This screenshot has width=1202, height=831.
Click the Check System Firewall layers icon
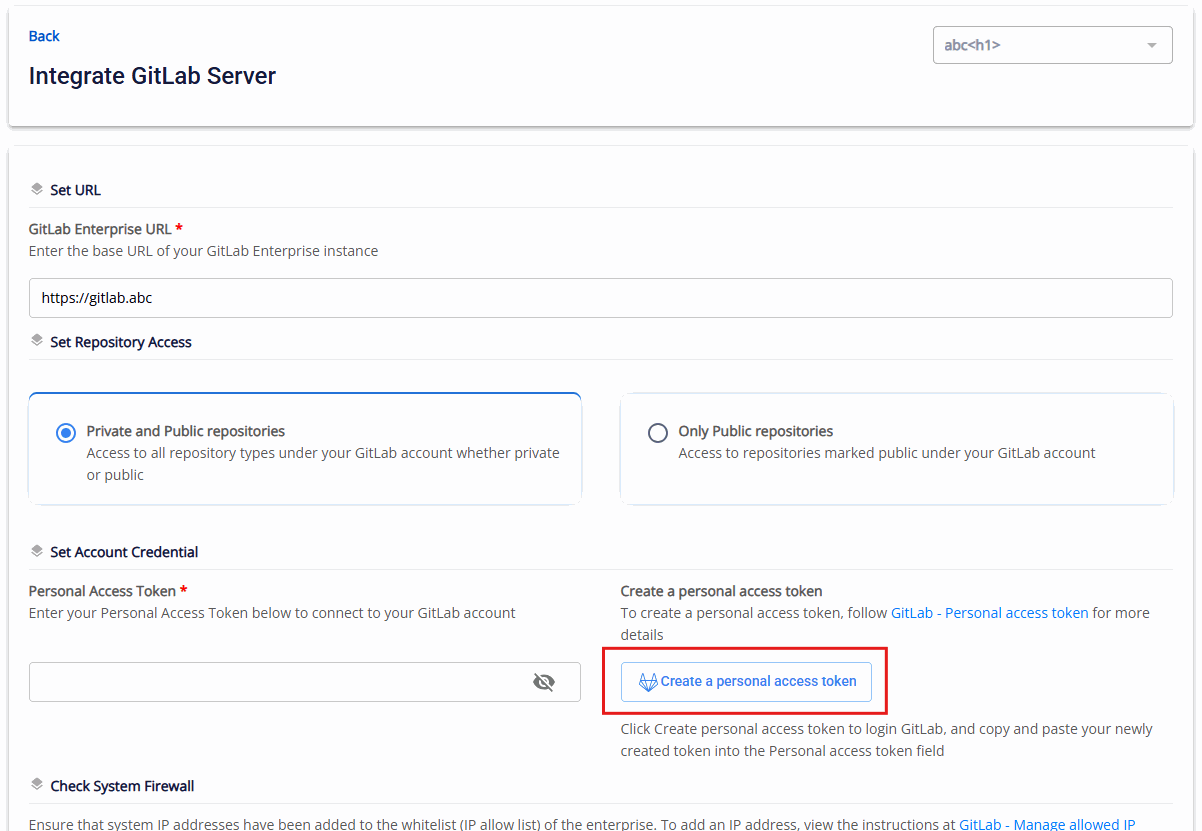[x=37, y=785]
